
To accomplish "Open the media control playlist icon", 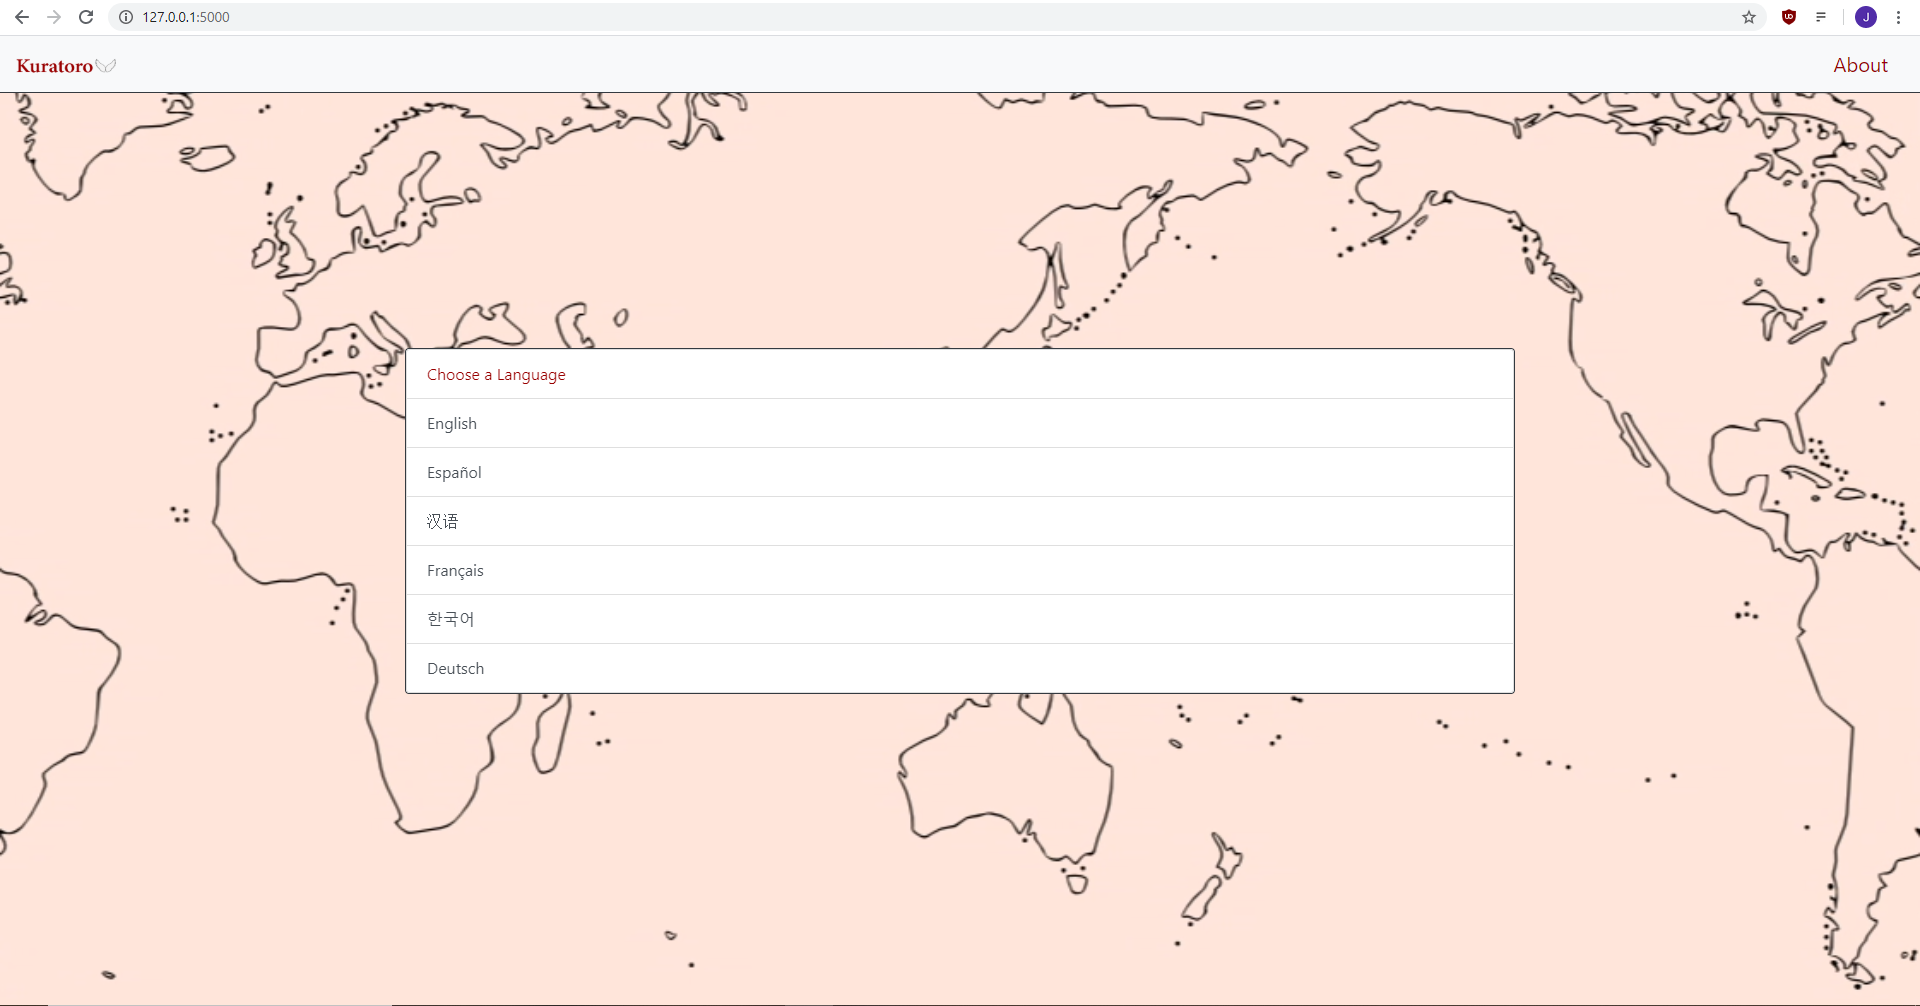I will pyautogui.click(x=1821, y=17).
